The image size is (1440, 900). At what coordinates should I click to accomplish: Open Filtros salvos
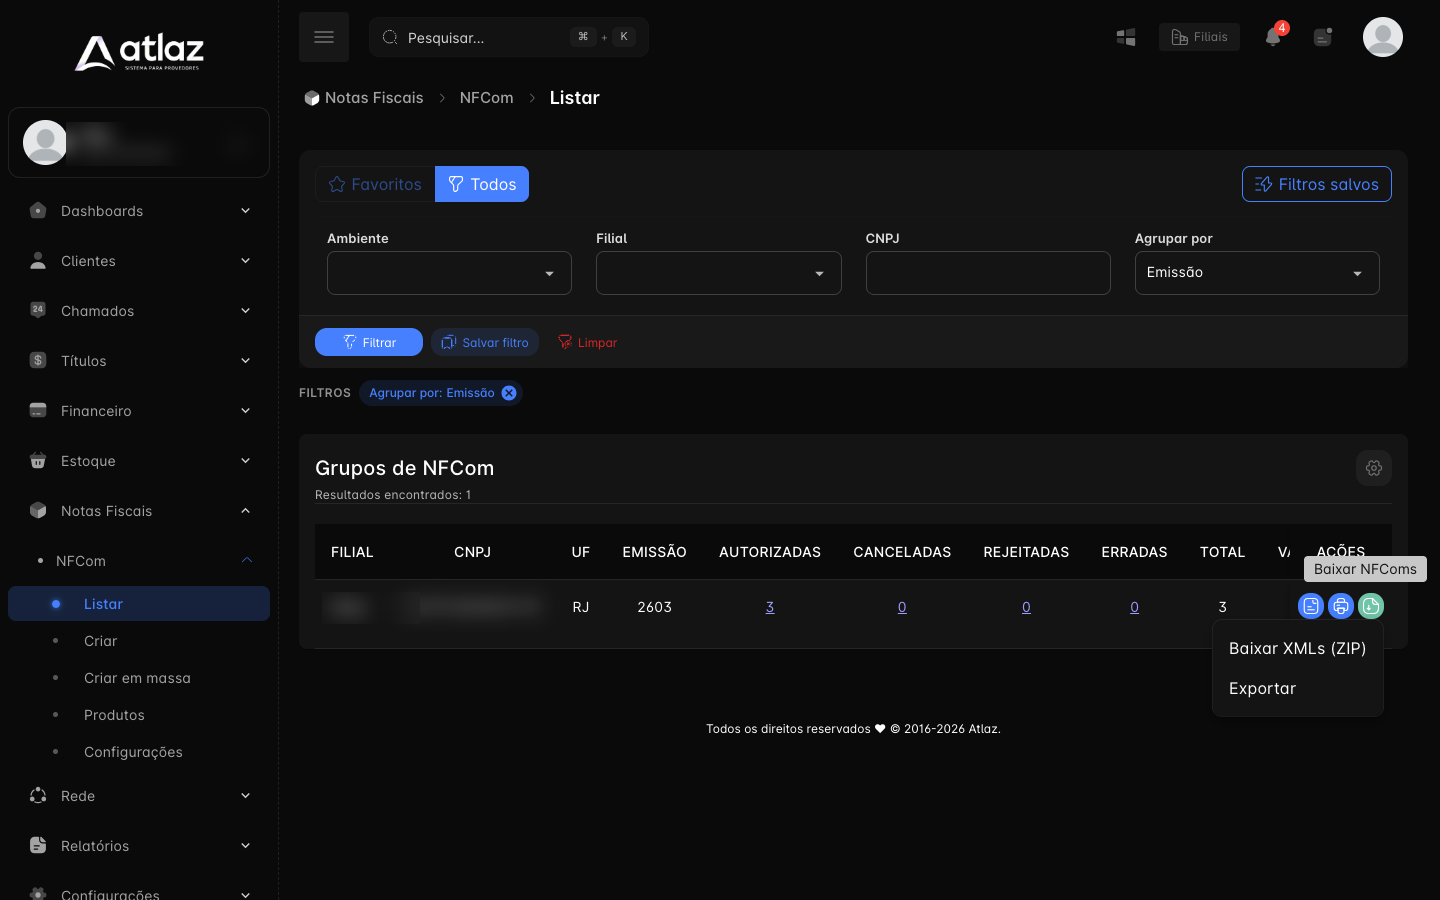click(x=1317, y=184)
